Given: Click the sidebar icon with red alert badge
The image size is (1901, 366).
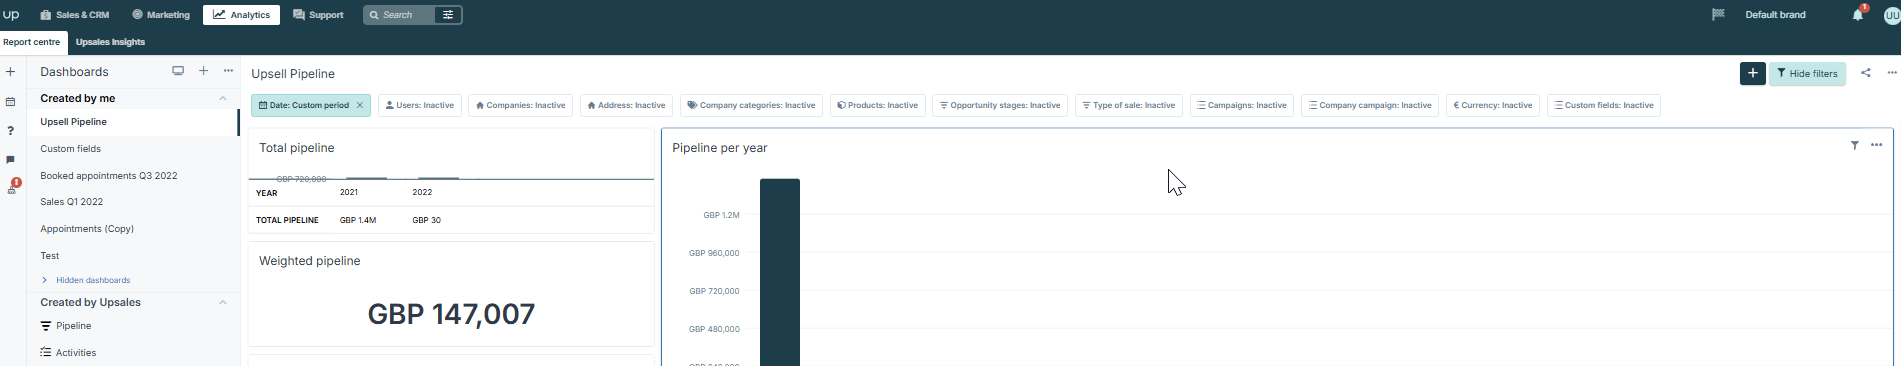Looking at the screenshot, I should 12,187.
